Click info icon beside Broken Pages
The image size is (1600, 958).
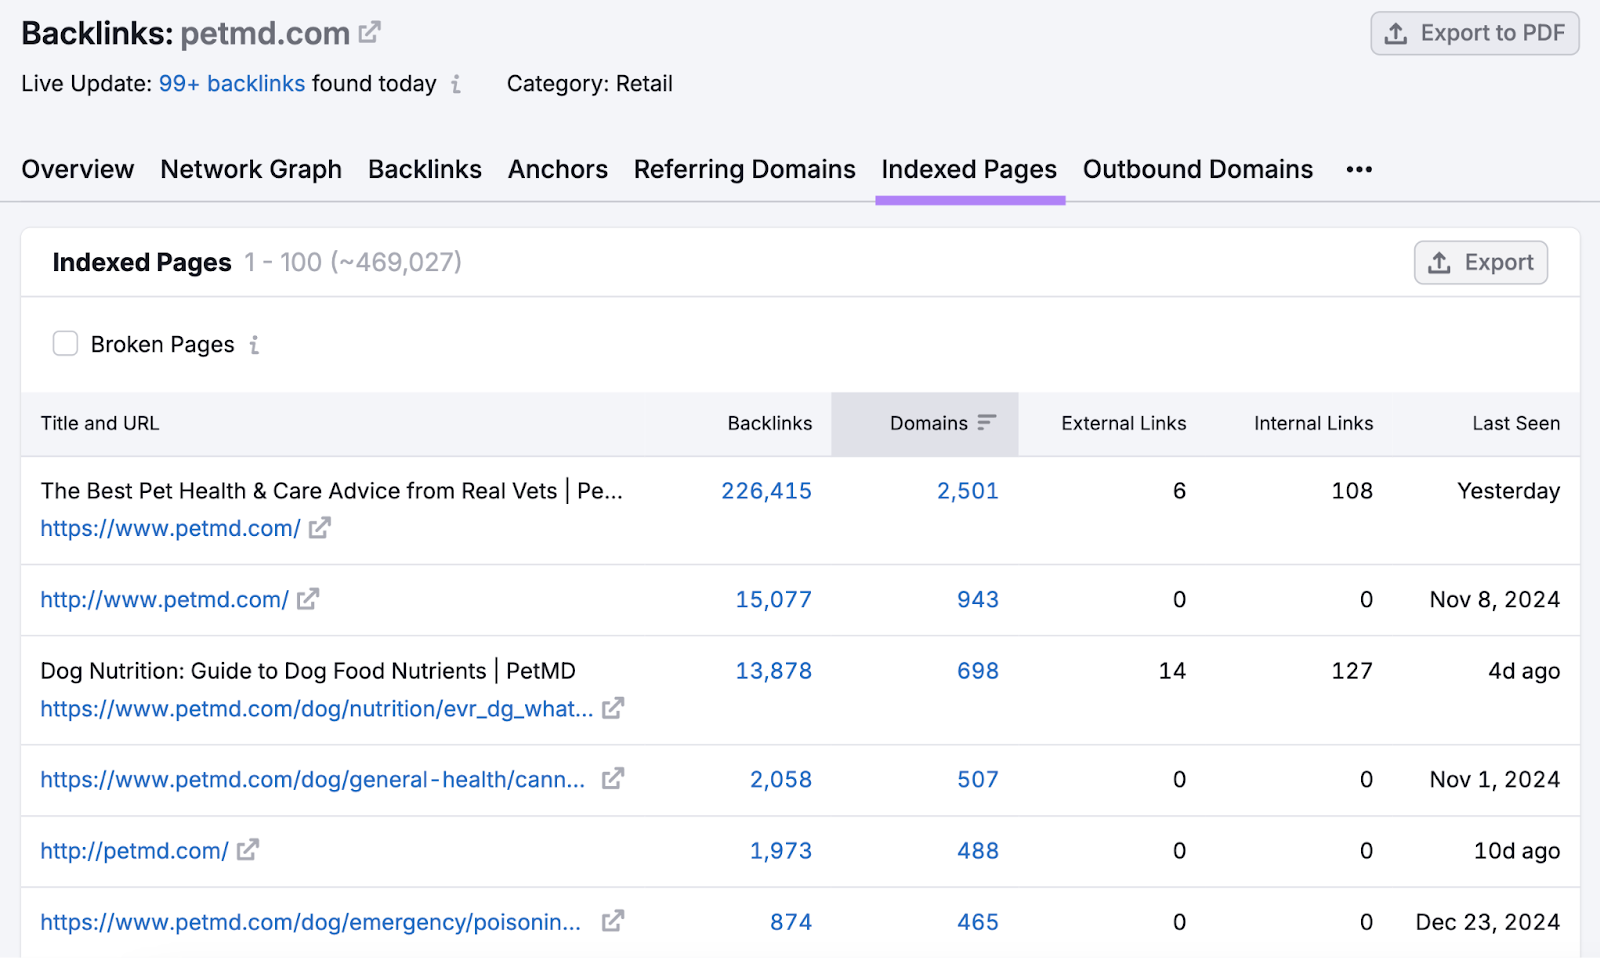tap(254, 345)
